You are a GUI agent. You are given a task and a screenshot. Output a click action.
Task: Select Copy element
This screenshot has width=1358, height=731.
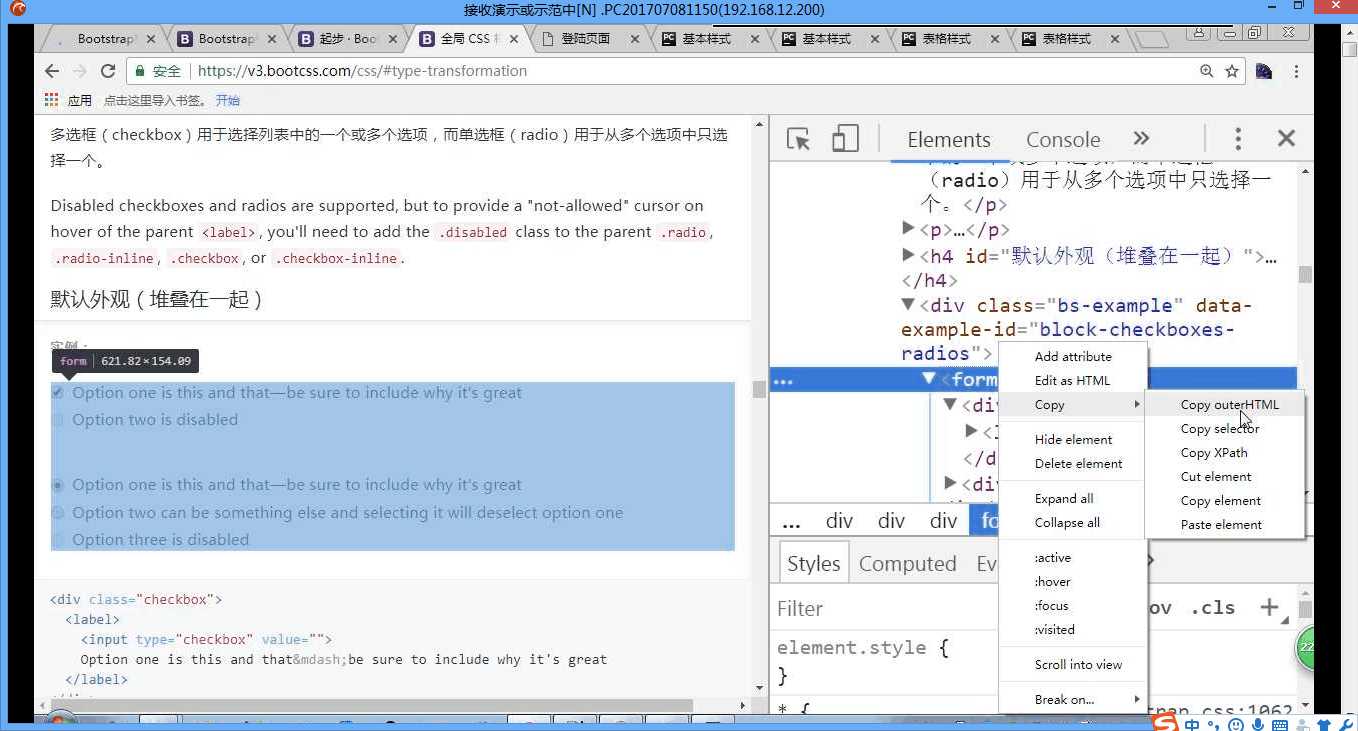1220,500
